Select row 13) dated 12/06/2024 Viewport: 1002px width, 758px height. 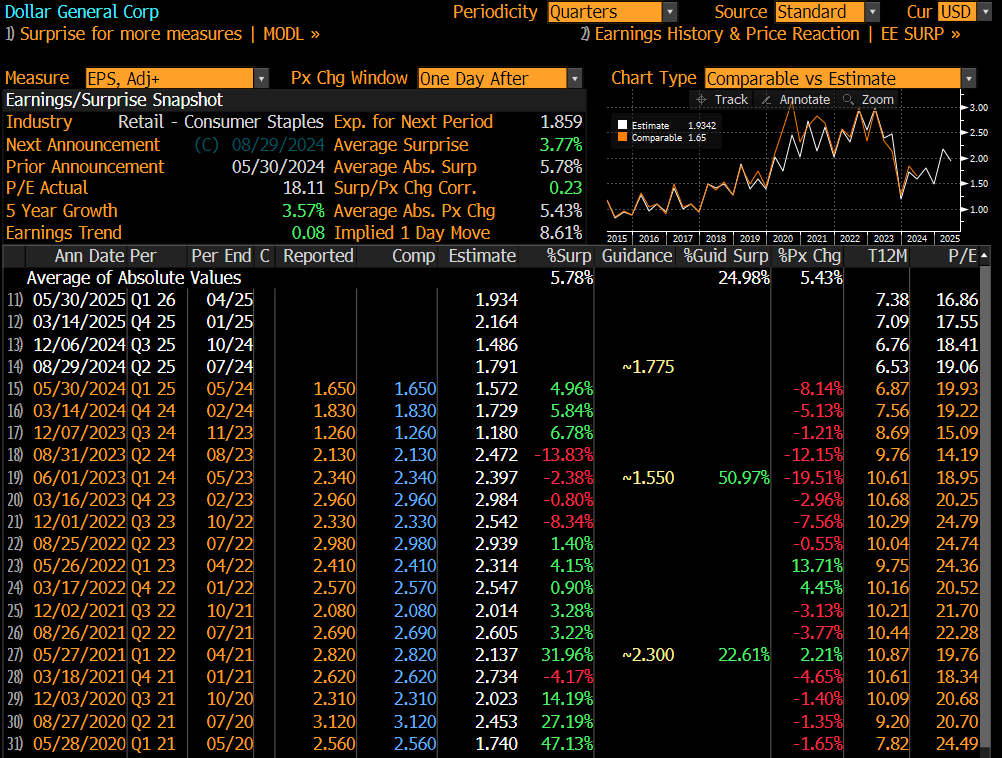[492, 344]
